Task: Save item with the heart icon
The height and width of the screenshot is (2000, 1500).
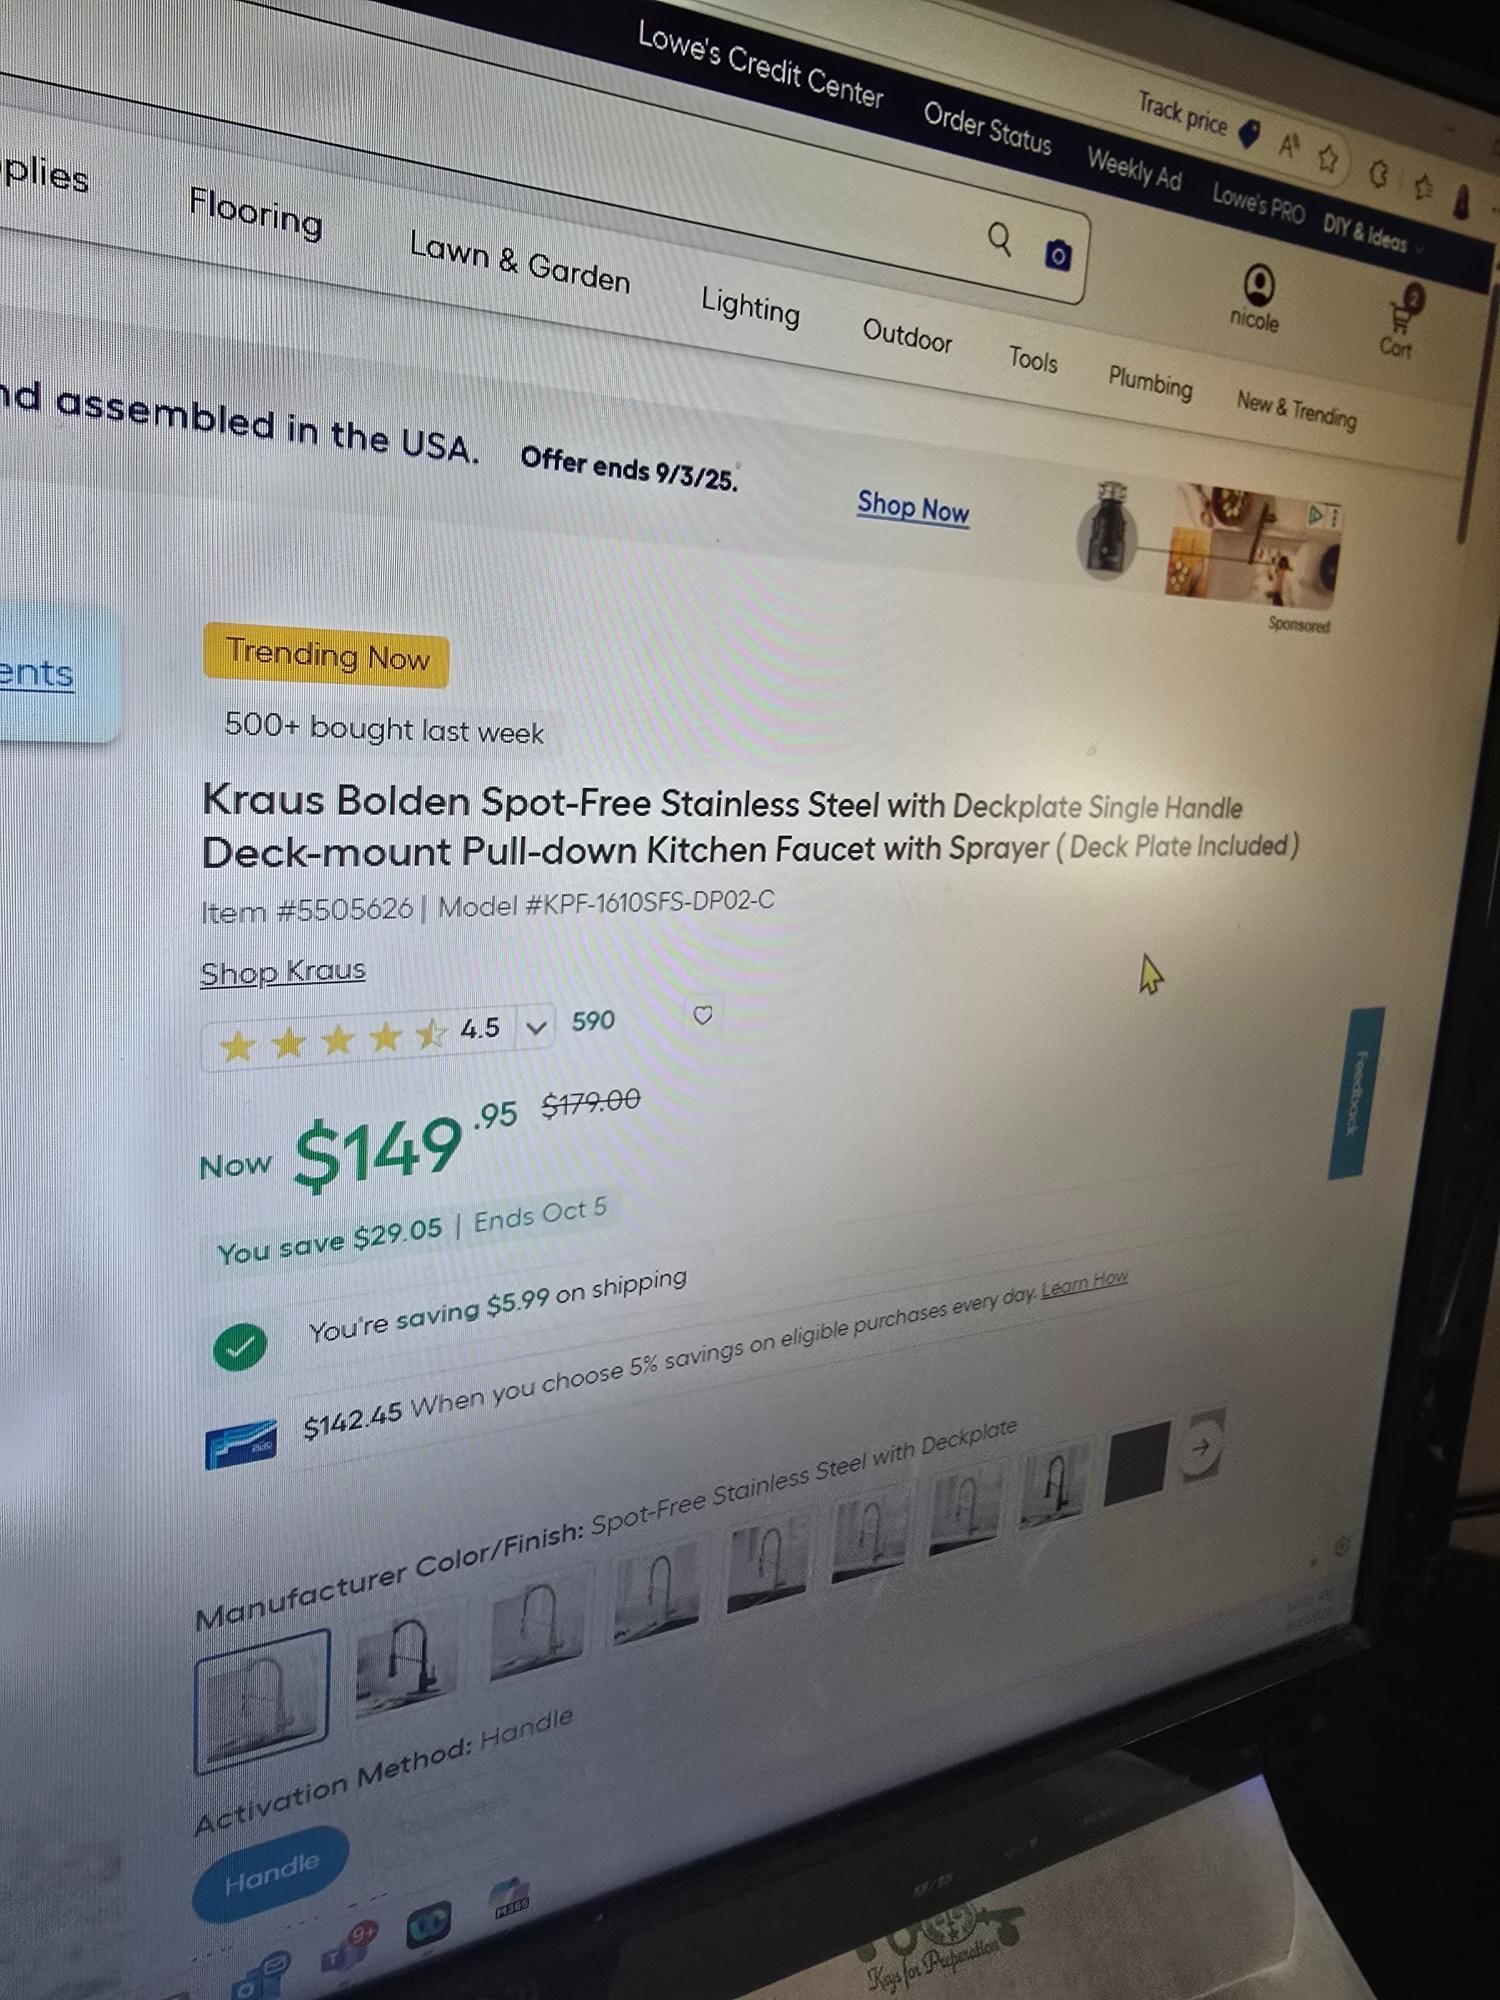Action: click(x=703, y=1015)
